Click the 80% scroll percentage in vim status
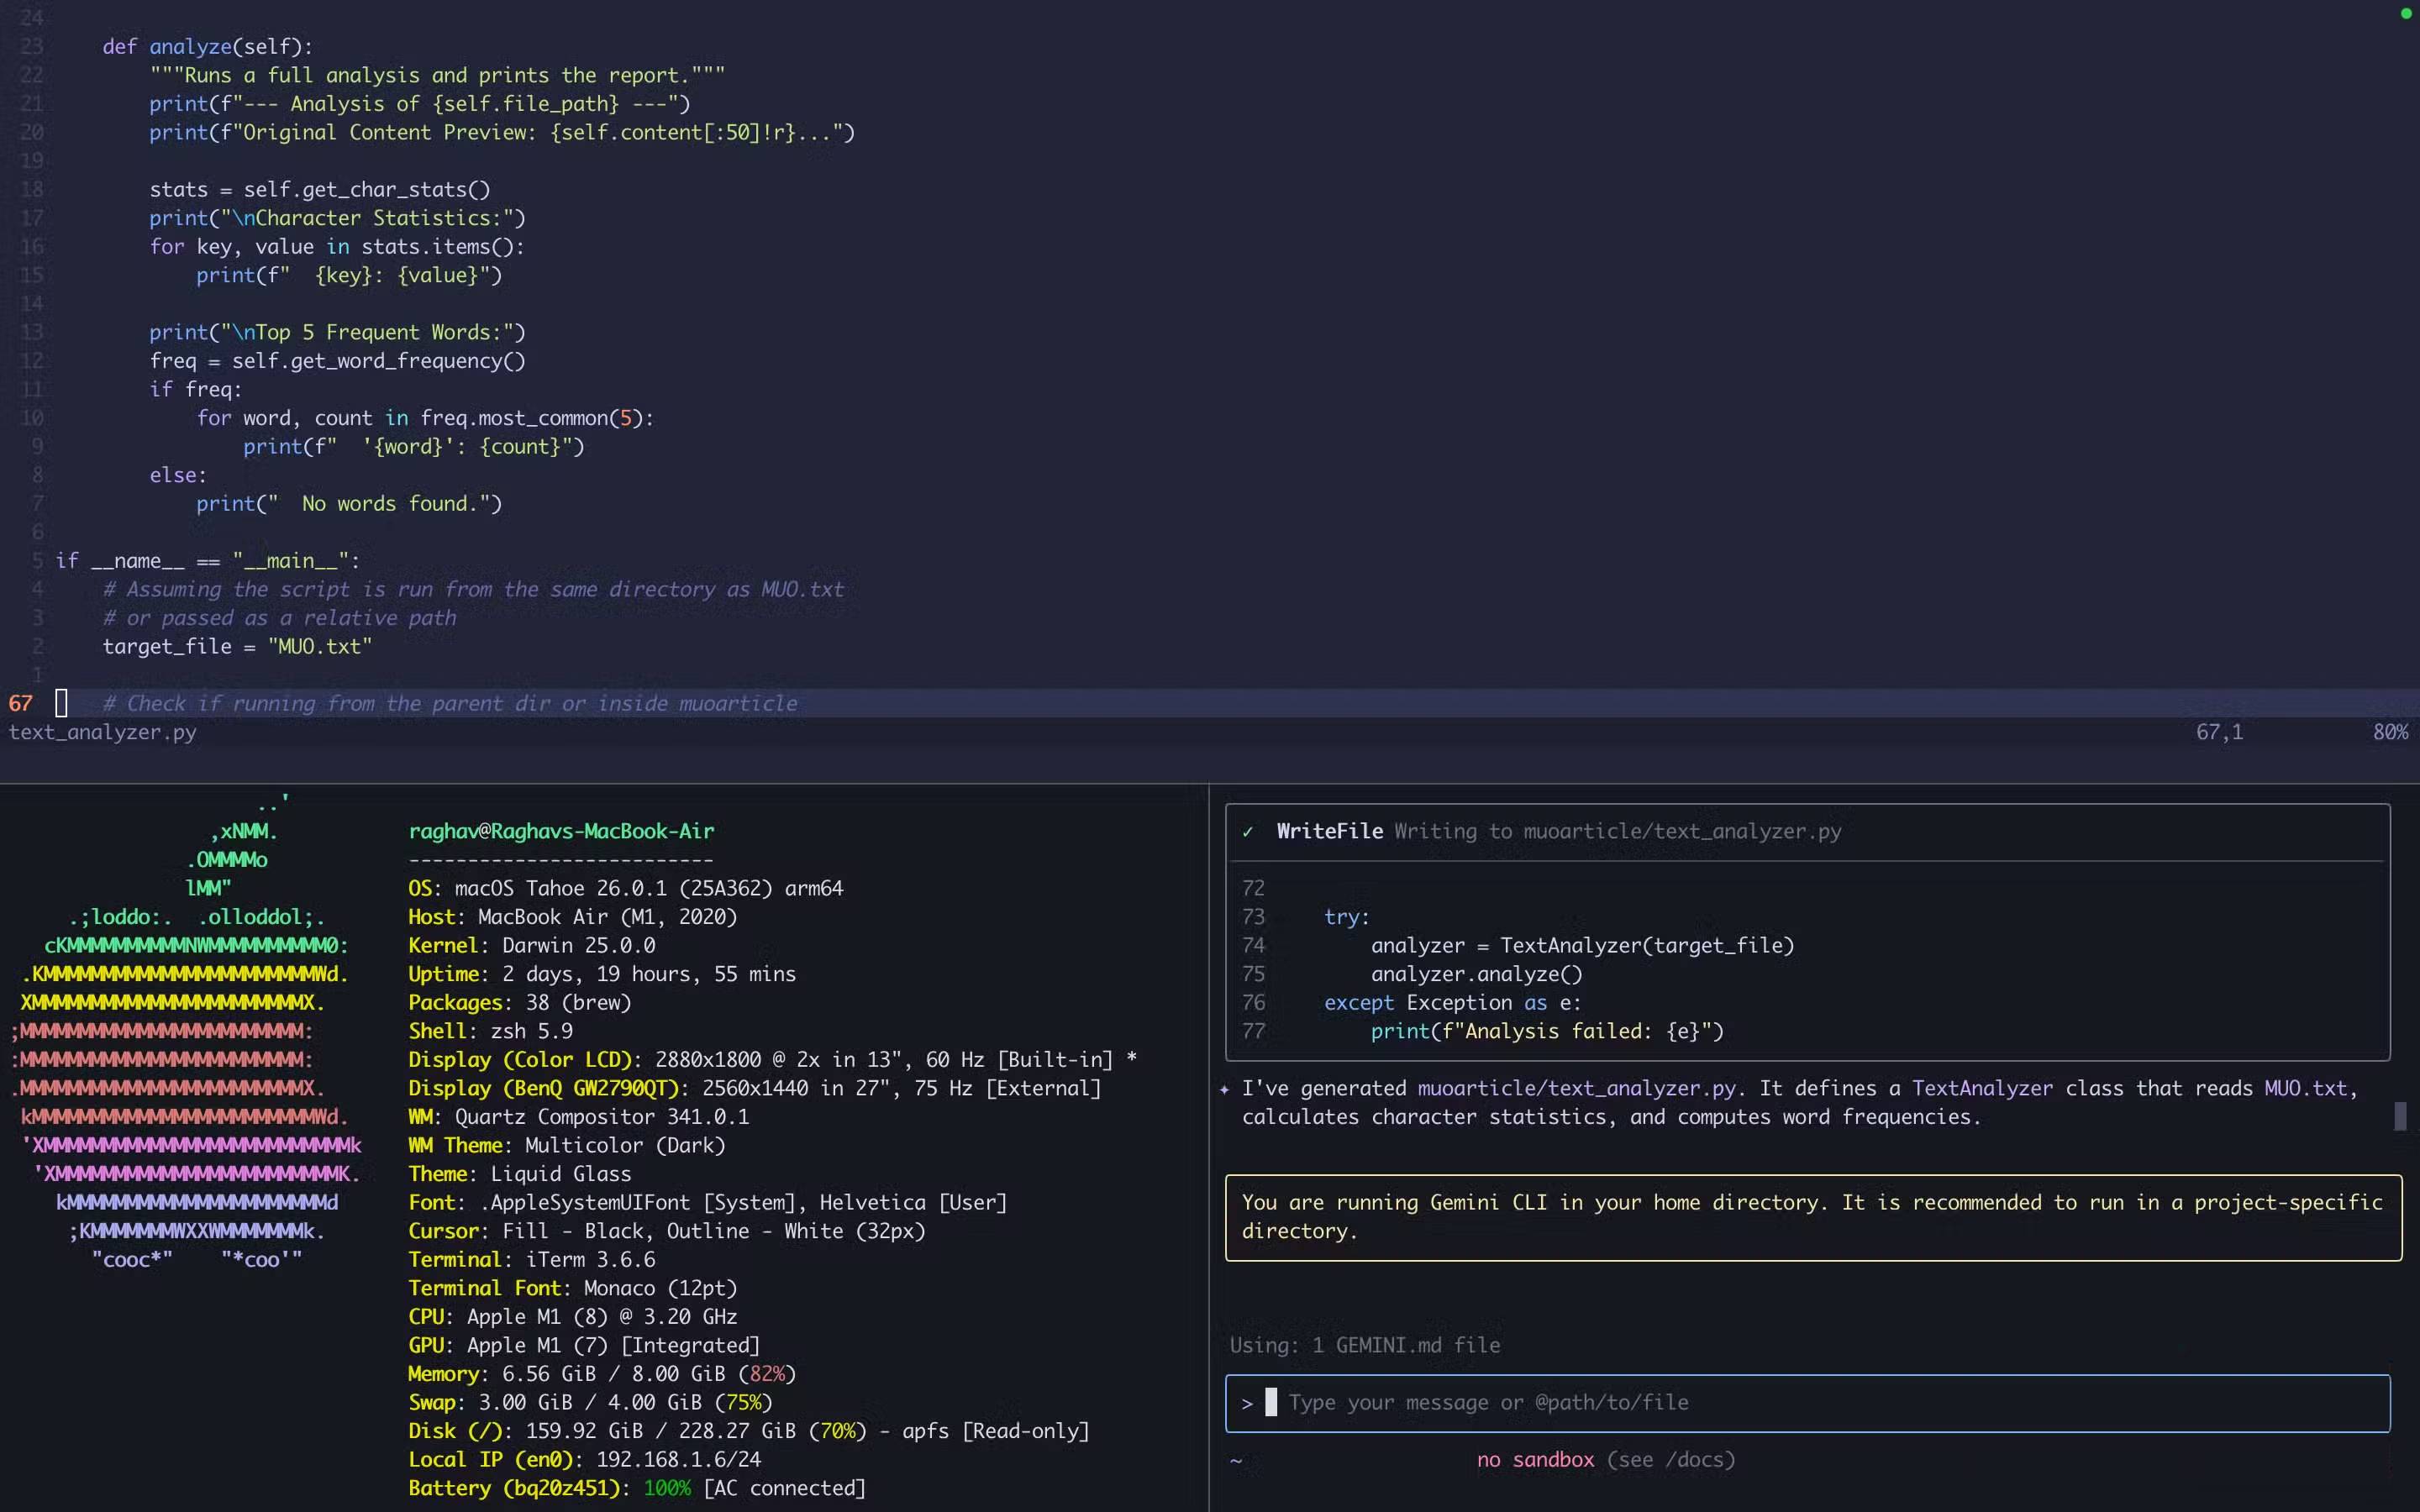 tap(2390, 732)
